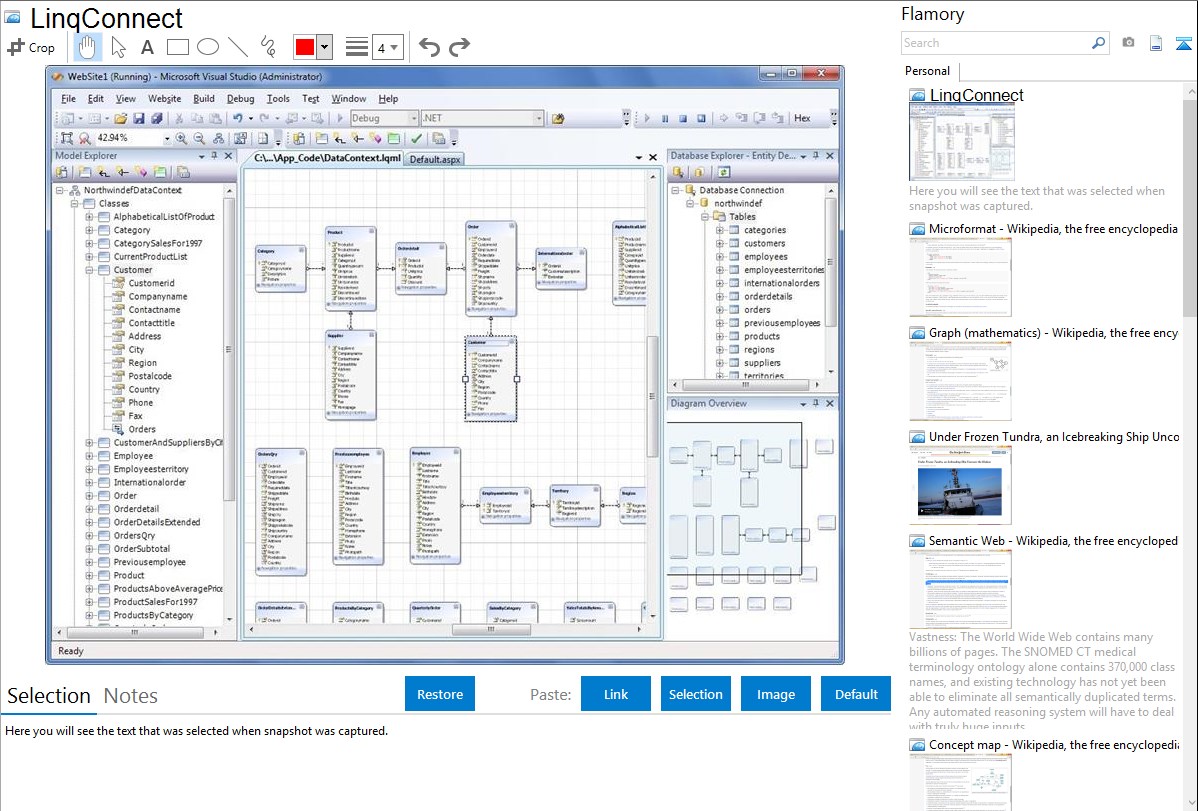Select the straight line tool

(238, 47)
